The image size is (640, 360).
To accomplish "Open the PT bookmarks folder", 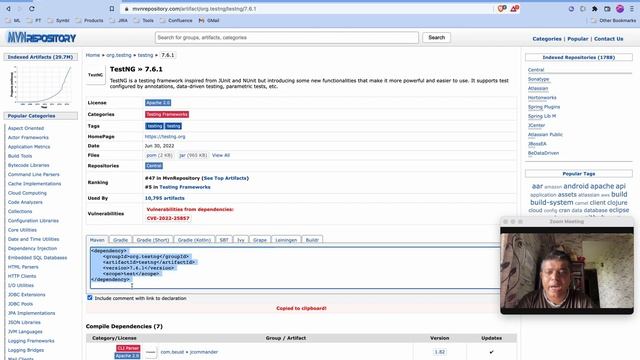I will point(34,20).
